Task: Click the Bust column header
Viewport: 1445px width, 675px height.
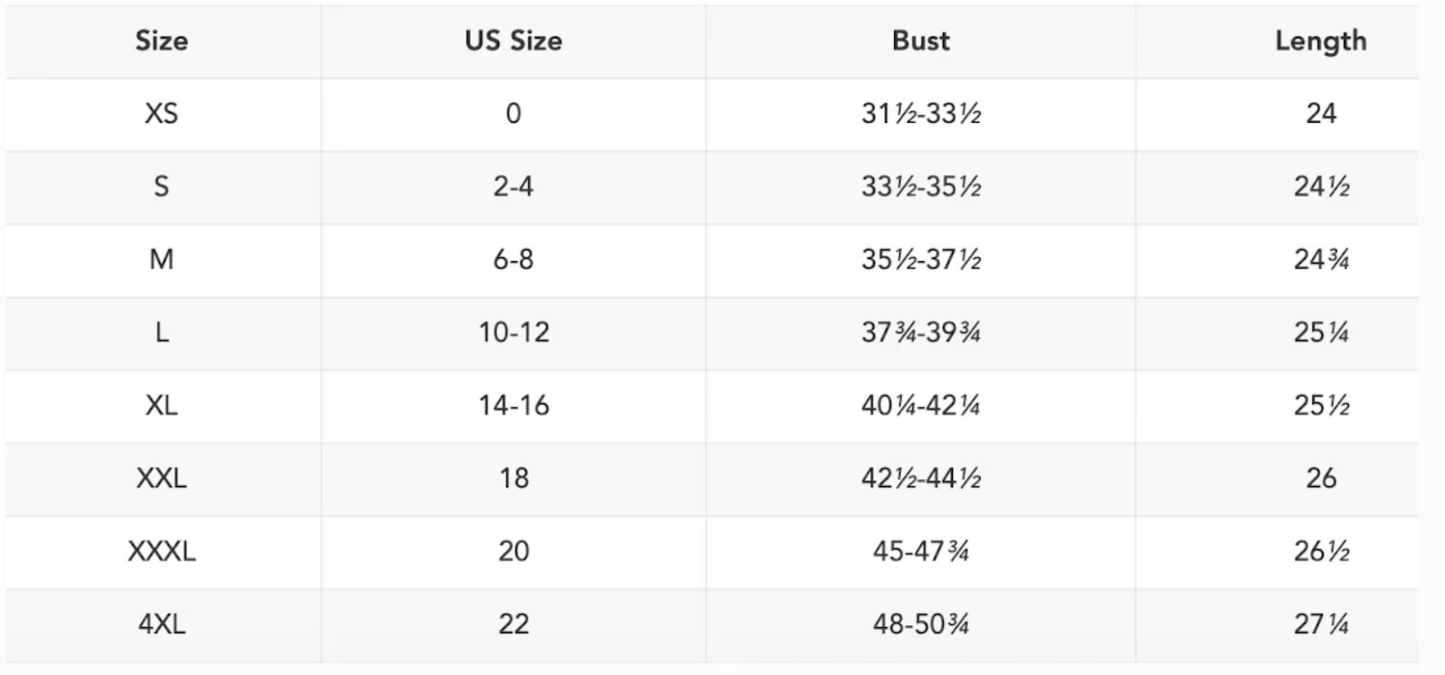Action: (x=920, y=41)
